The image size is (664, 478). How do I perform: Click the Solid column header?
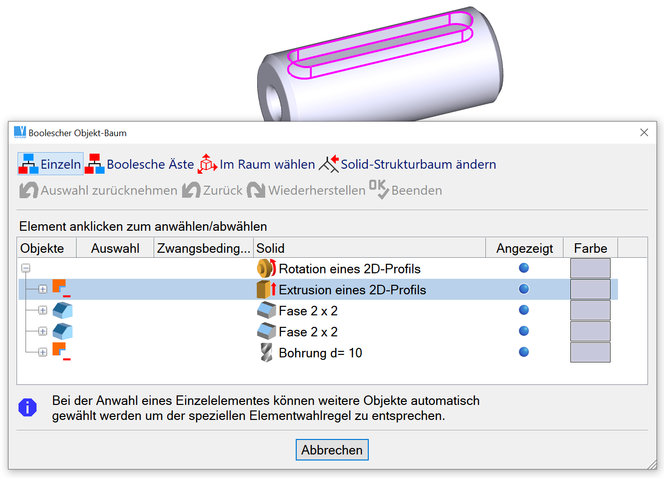[x=368, y=247]
